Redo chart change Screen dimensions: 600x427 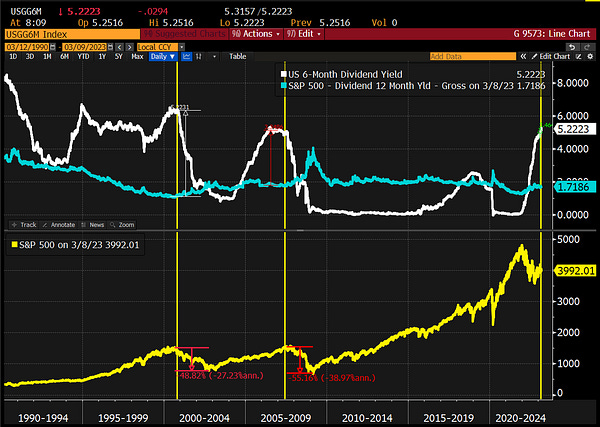coord(587,47)
